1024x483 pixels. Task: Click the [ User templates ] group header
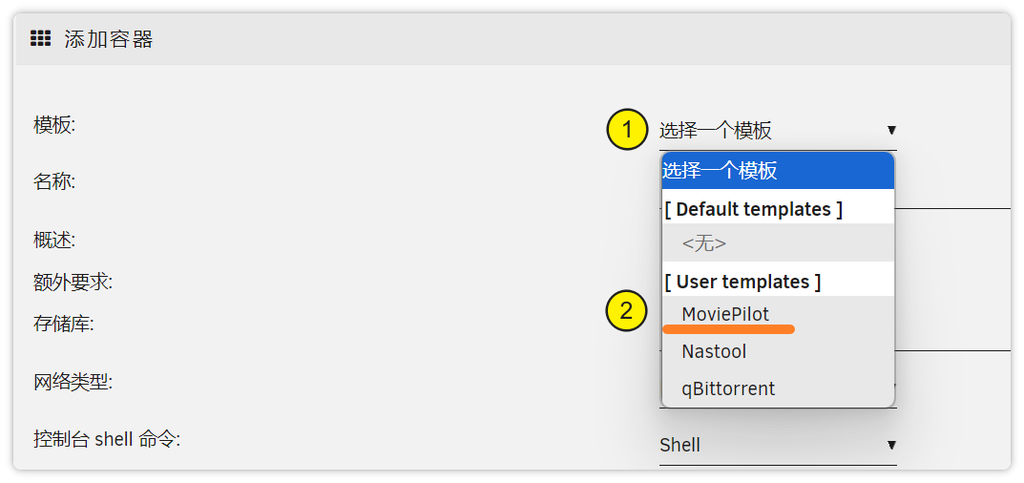[743, 282]
